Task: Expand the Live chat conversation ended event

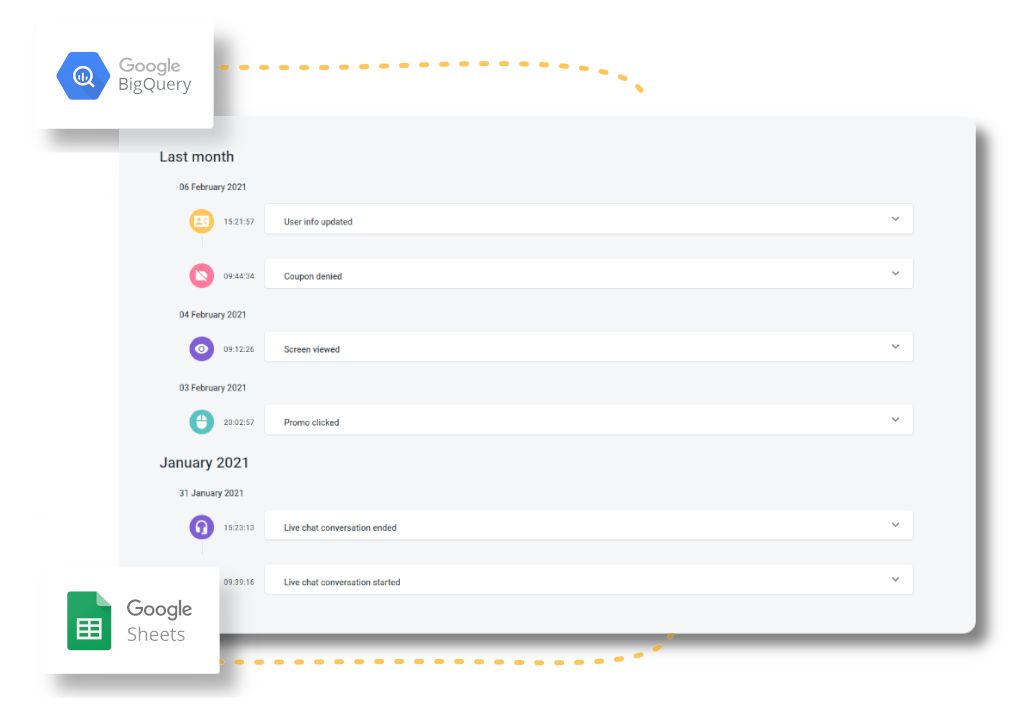Action: [x=897, y=524]
